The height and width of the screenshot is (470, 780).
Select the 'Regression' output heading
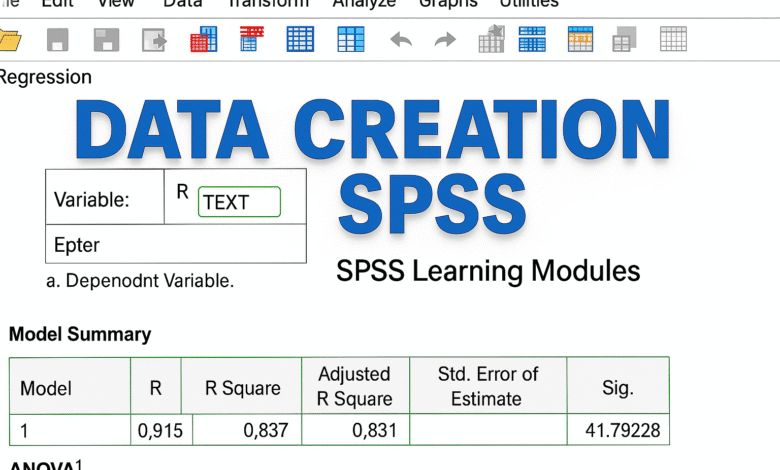pos(45,78)
